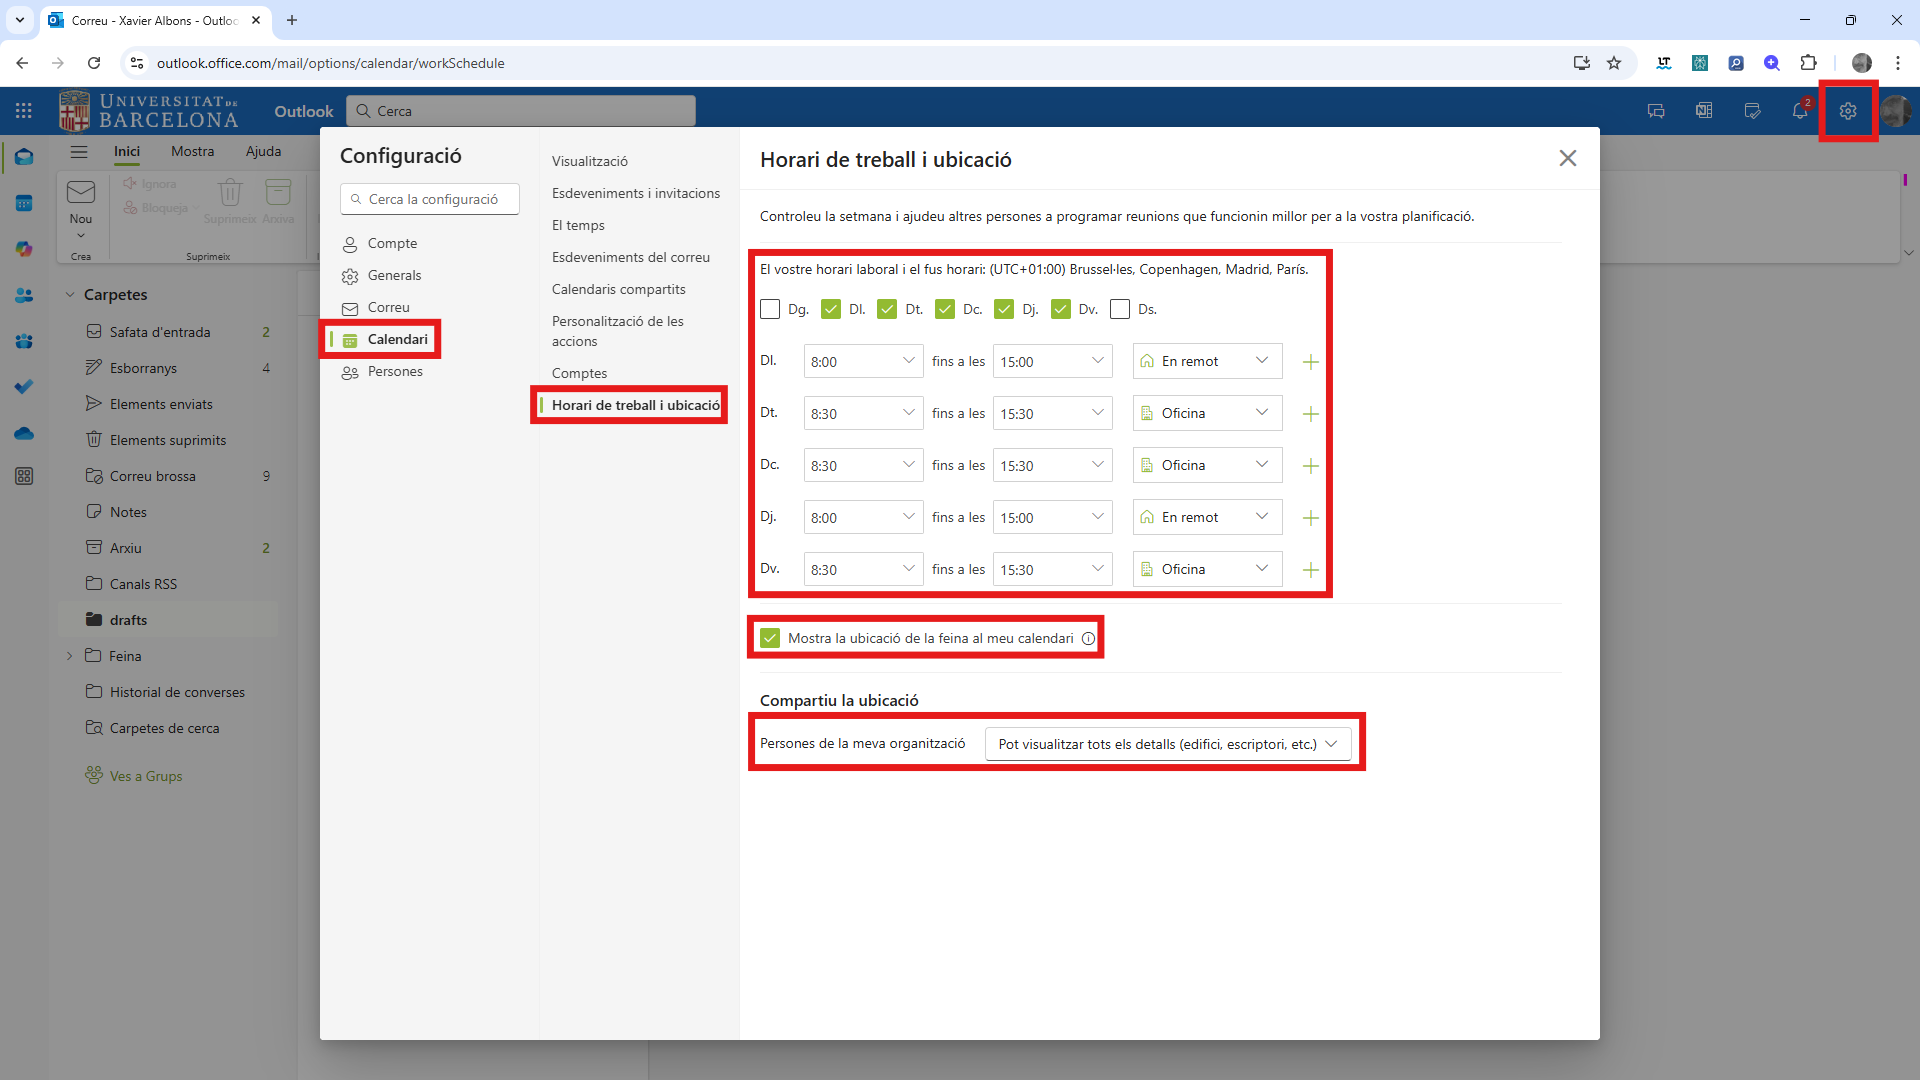Select Esdeveniments i invitacions option
1920x1080 pixels.
[635, 193]
